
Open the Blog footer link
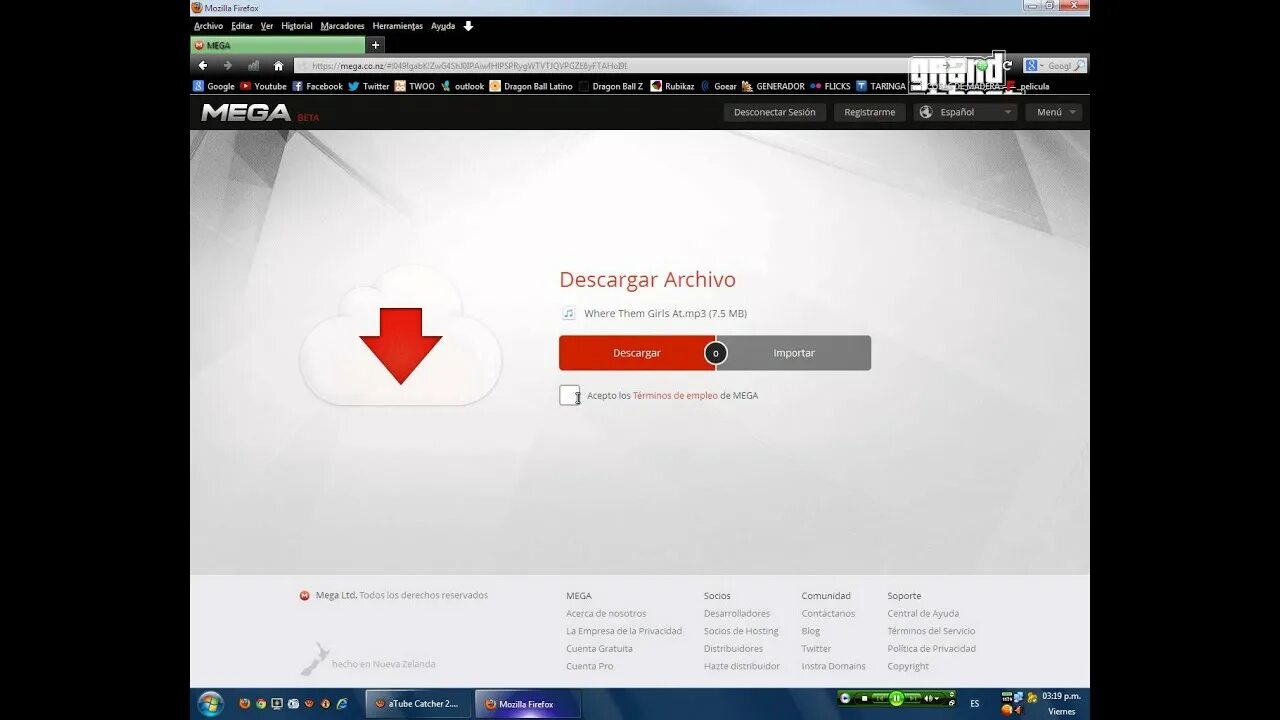pos(811,631)
